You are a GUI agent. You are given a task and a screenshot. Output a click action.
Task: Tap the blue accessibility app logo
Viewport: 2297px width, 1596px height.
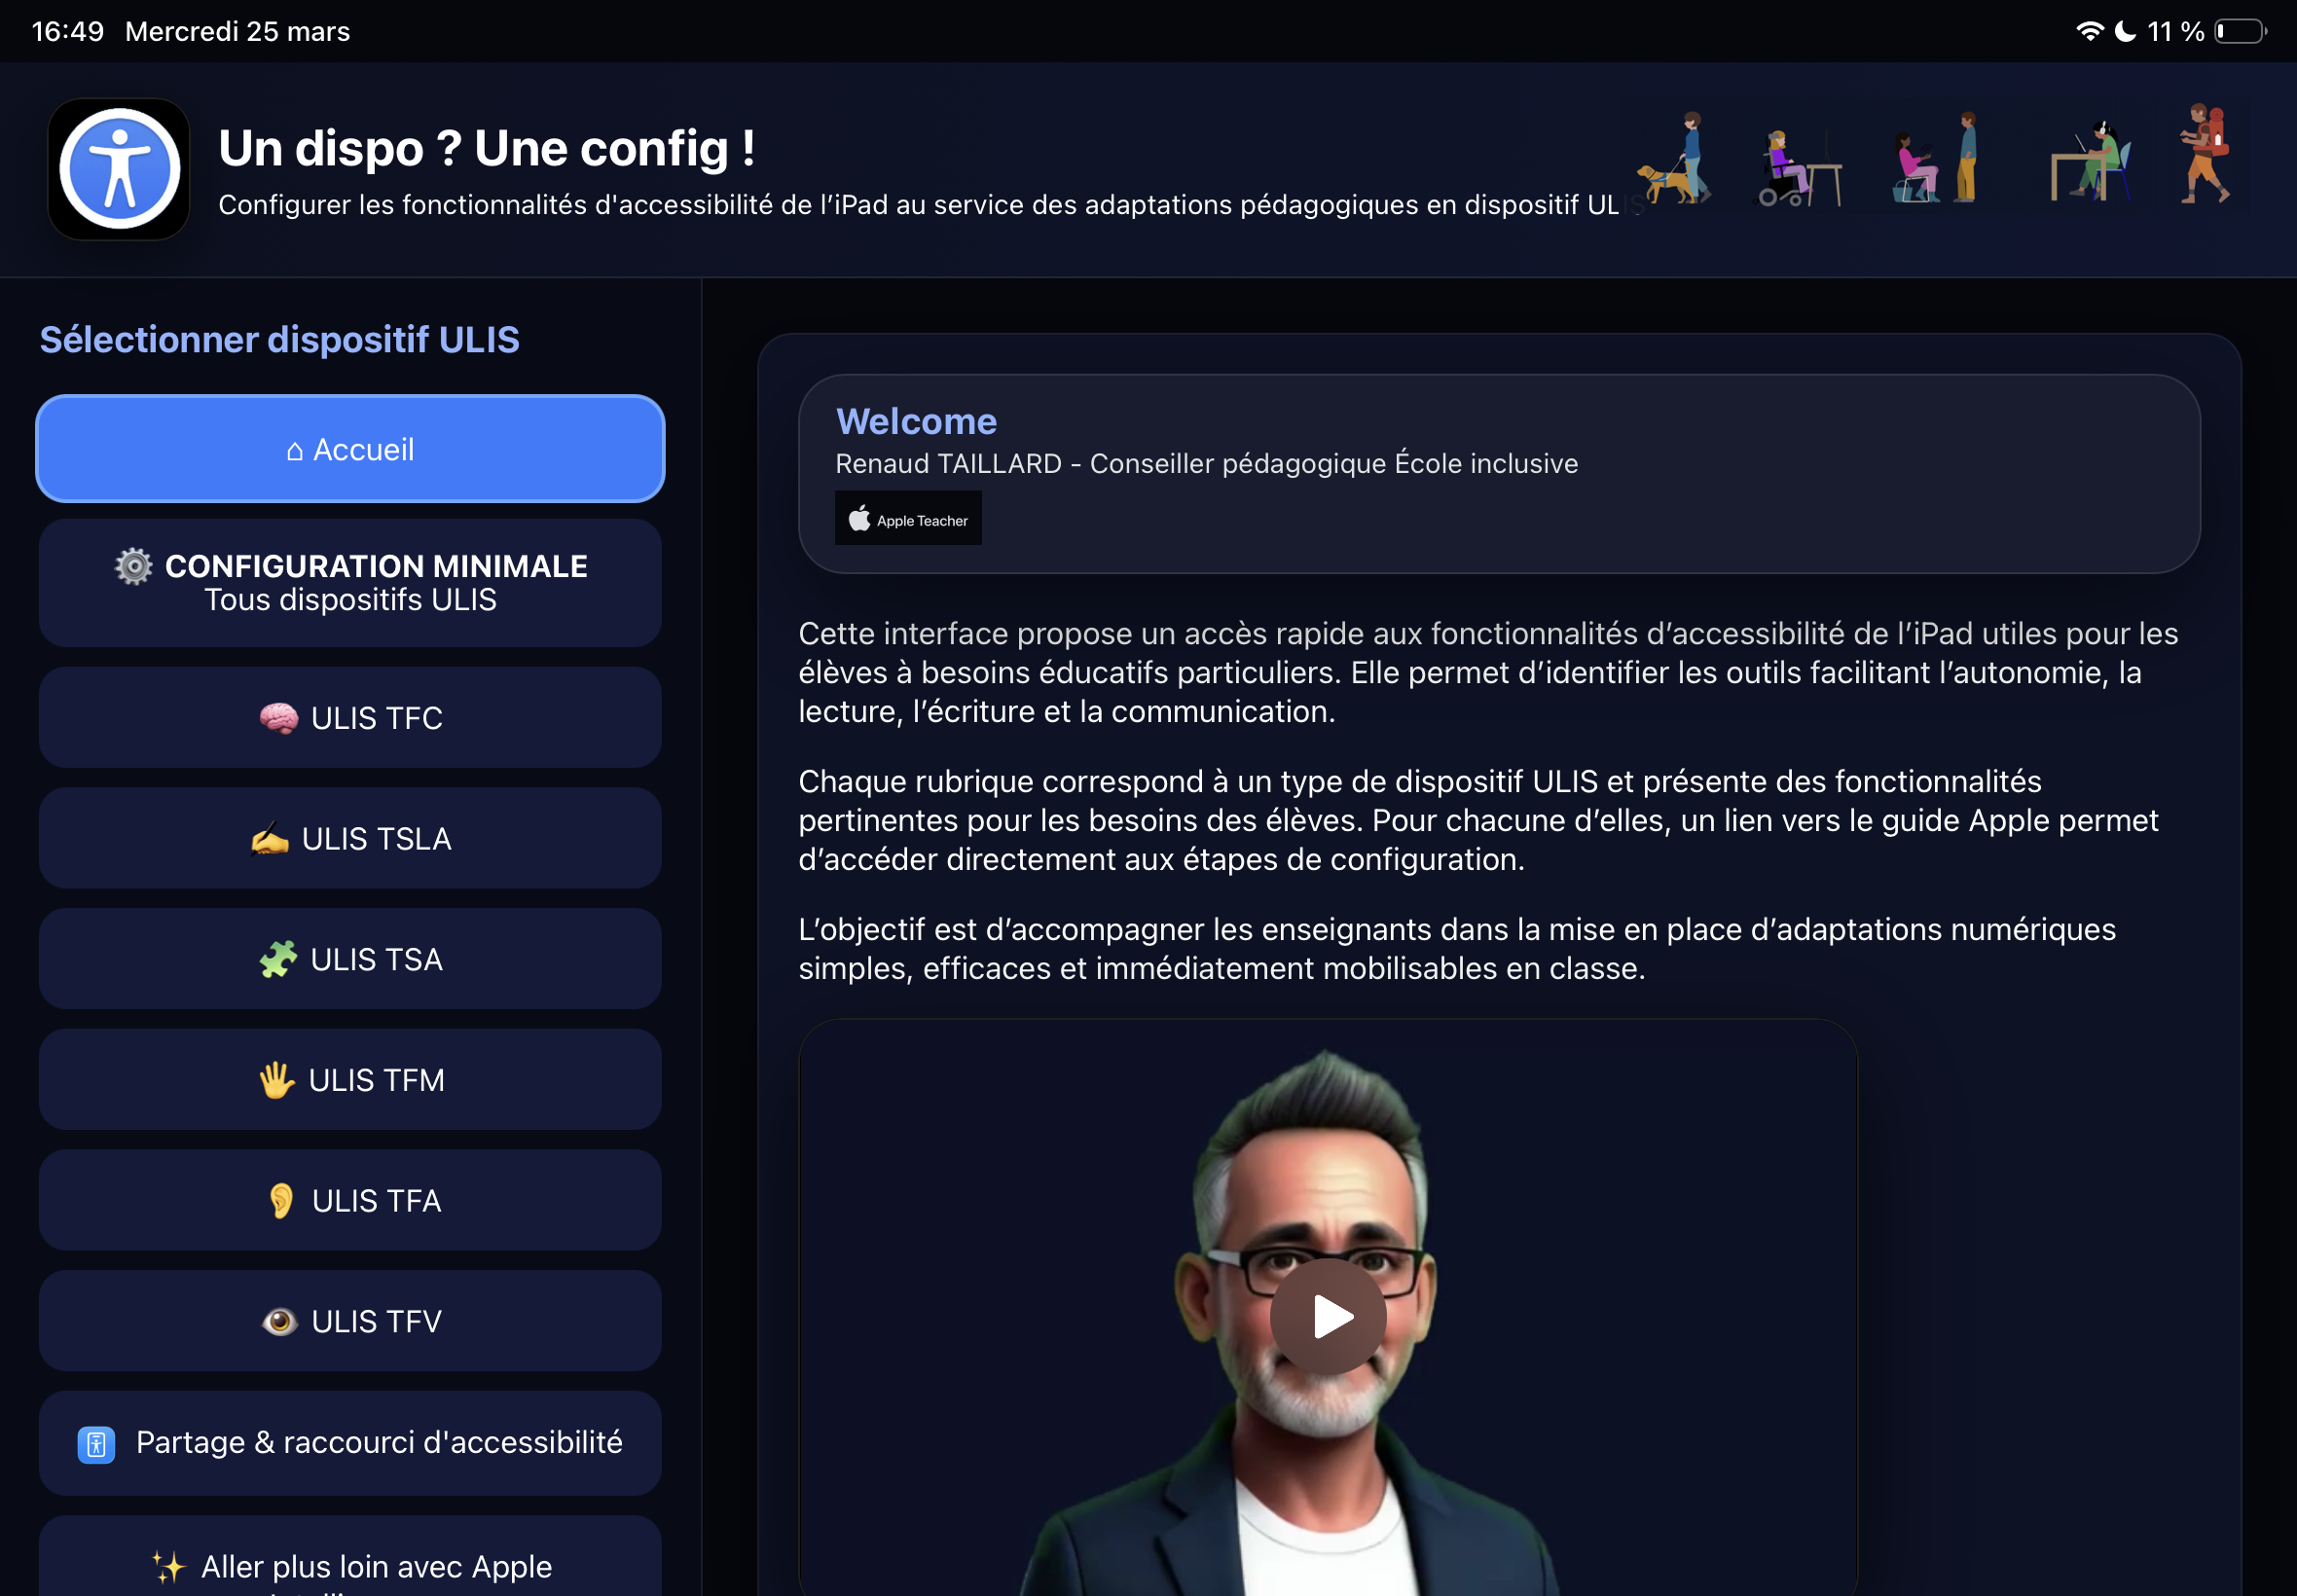[x=119, y=169]
